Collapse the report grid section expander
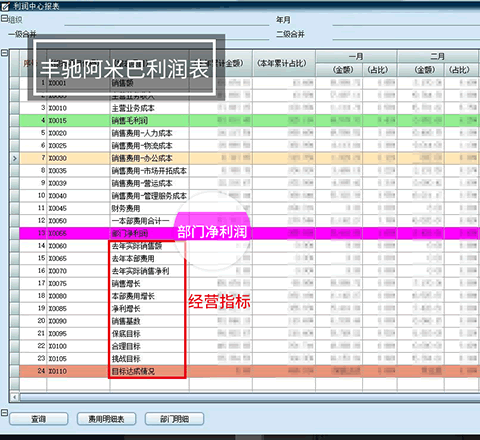Image resolution: width=480 pixels, height=440 pixels. [x=4, y=53]
